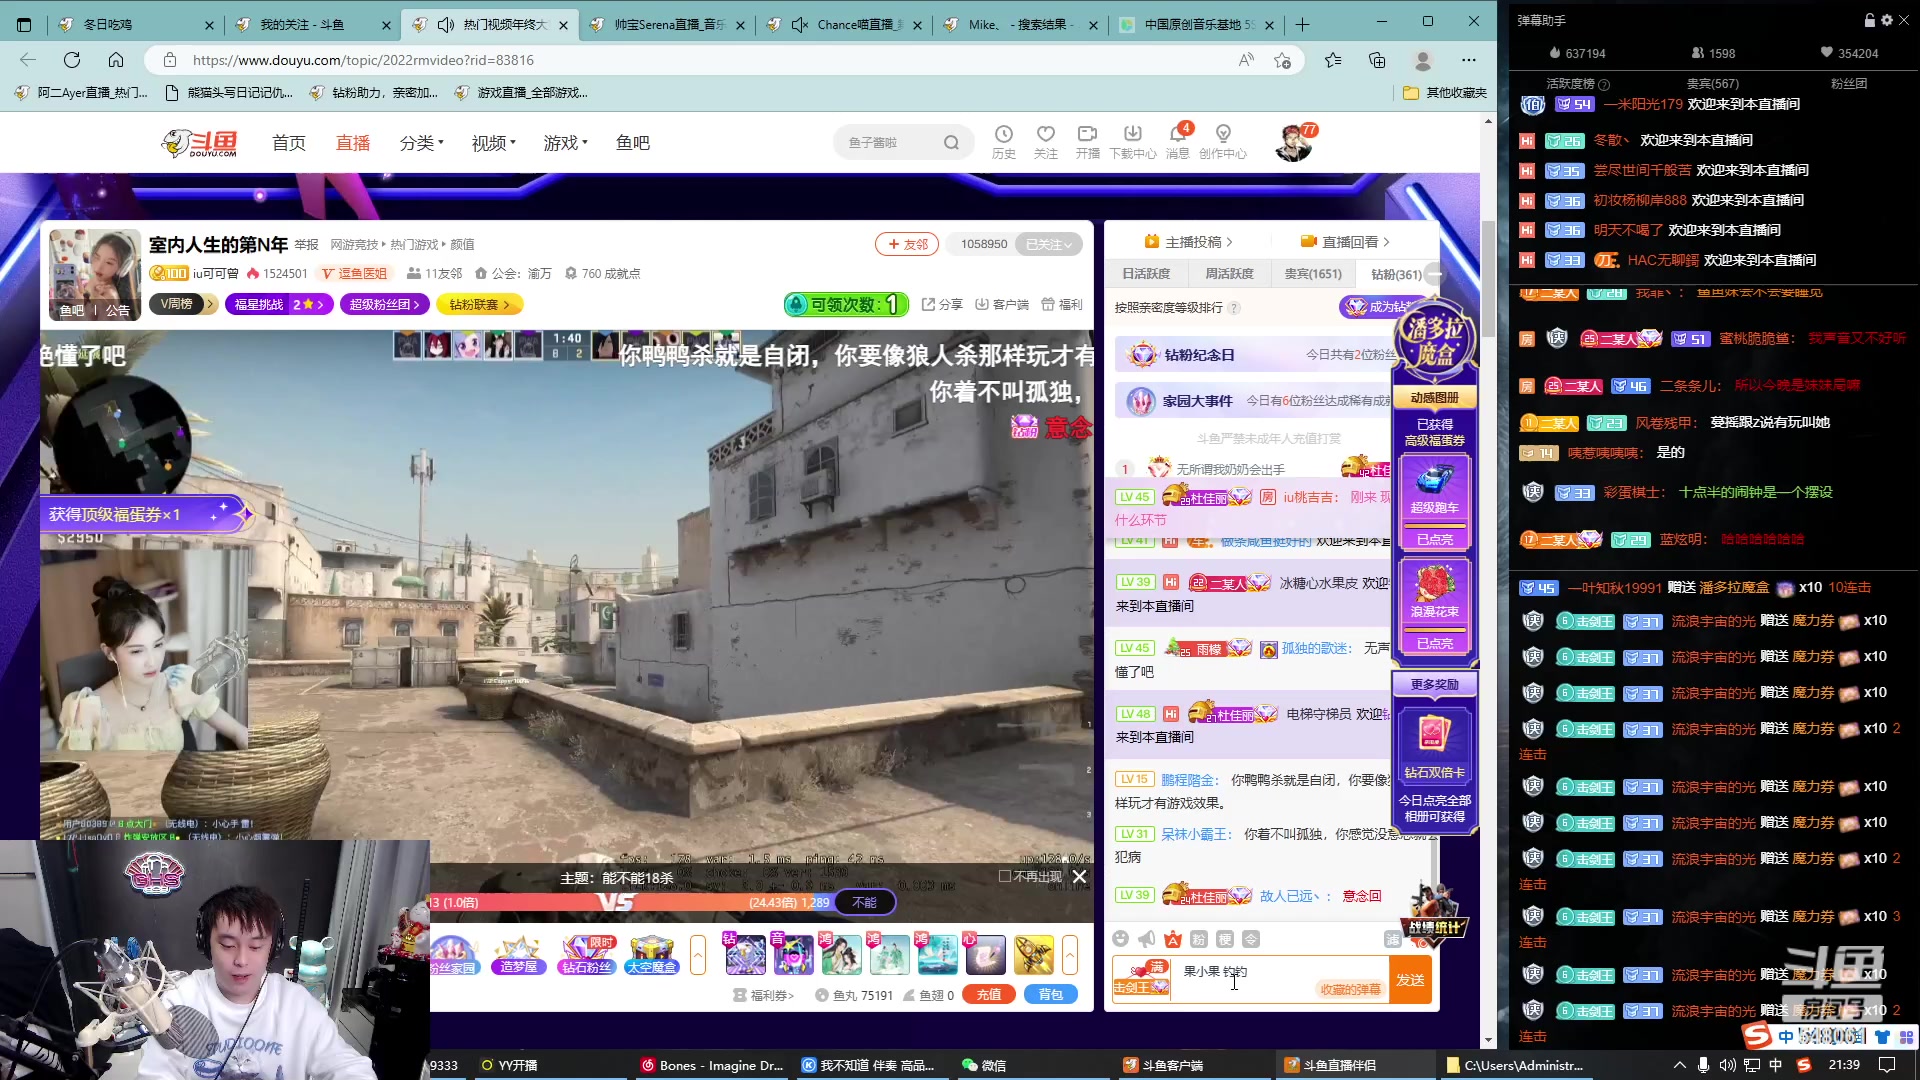Click the 令 command icon above chat input
The height and width of the screenshot is (1080, 1920).
(1251, 938)
